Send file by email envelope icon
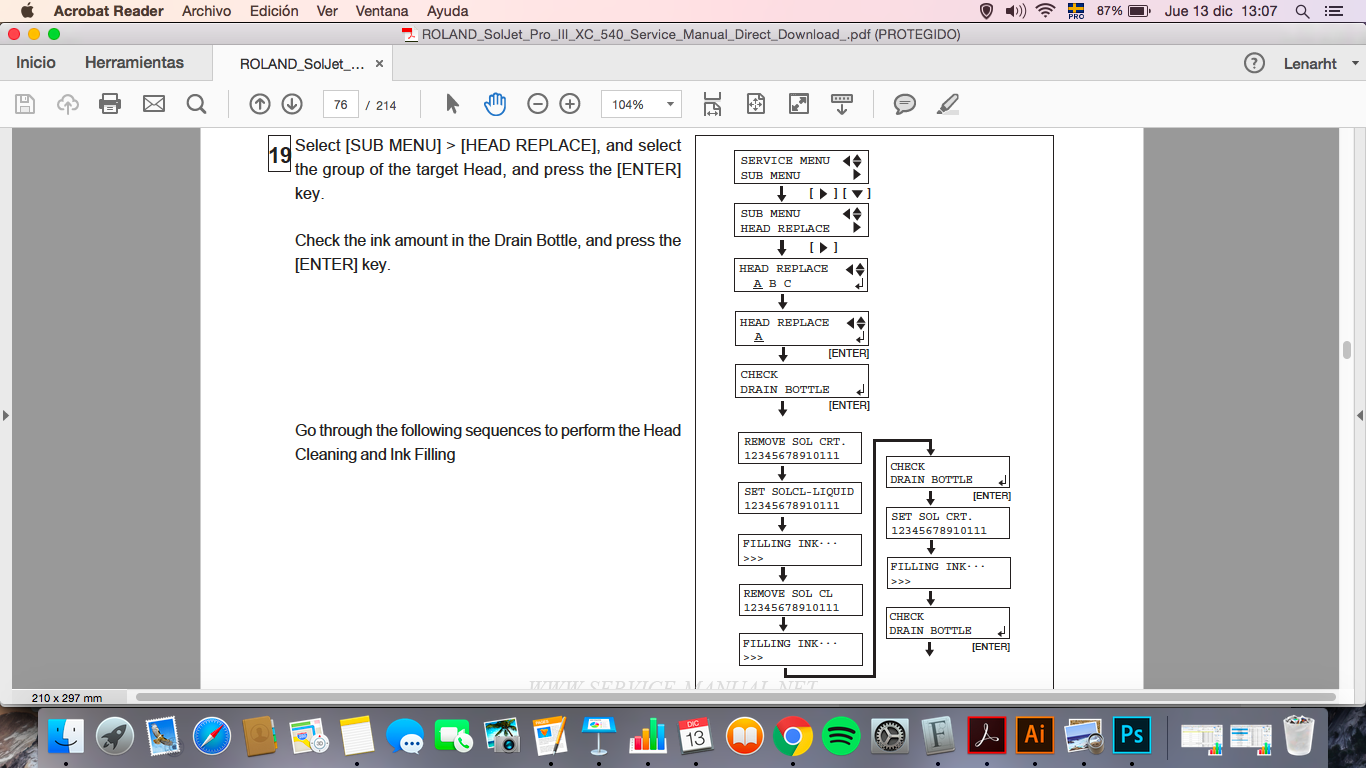Viewport: 1366px width, 768px height. click(153, 104)
